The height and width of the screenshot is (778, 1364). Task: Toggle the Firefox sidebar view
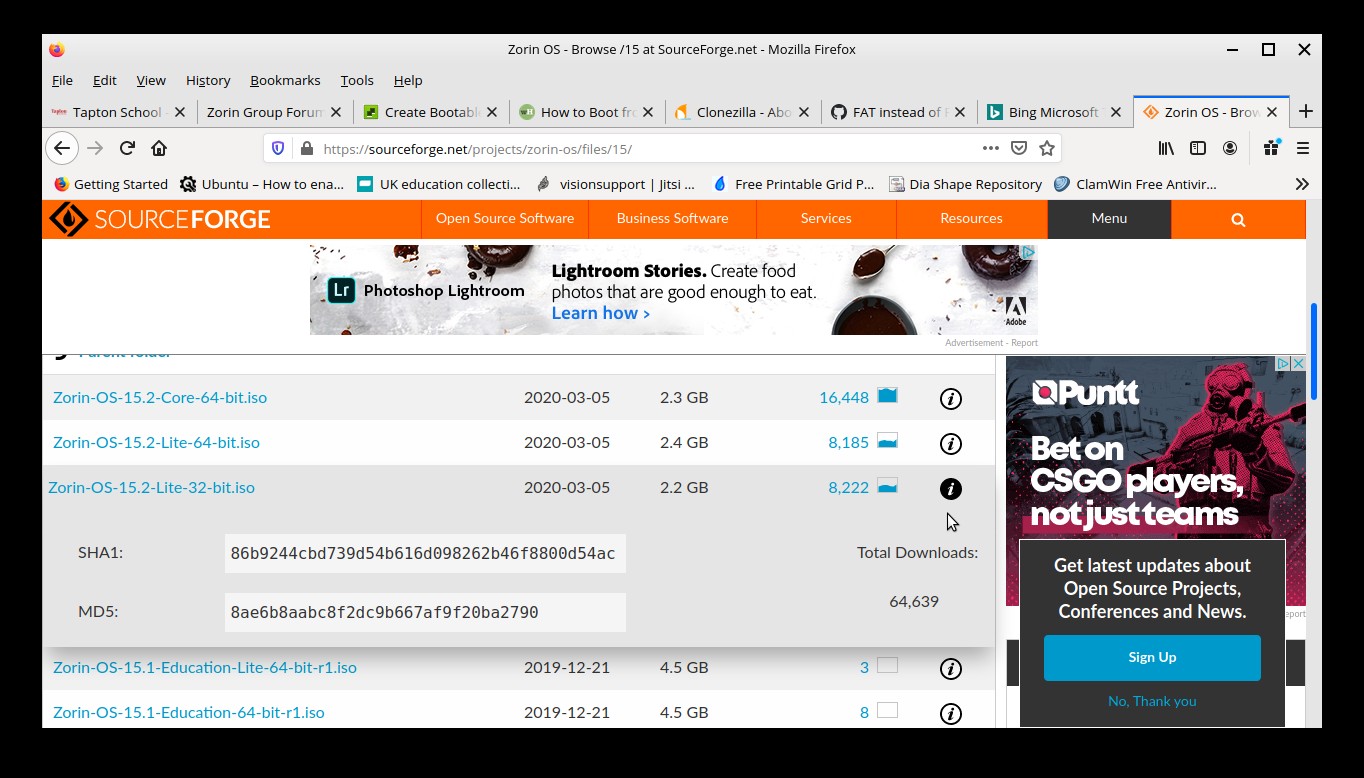(x=1198, y=148)
